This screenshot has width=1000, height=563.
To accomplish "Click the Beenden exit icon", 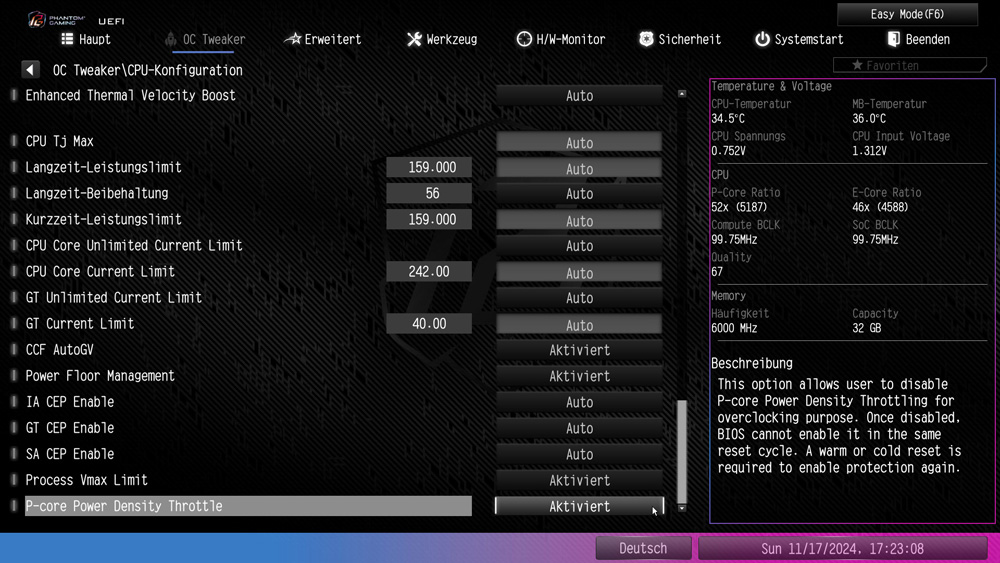I will click(893, 39).
